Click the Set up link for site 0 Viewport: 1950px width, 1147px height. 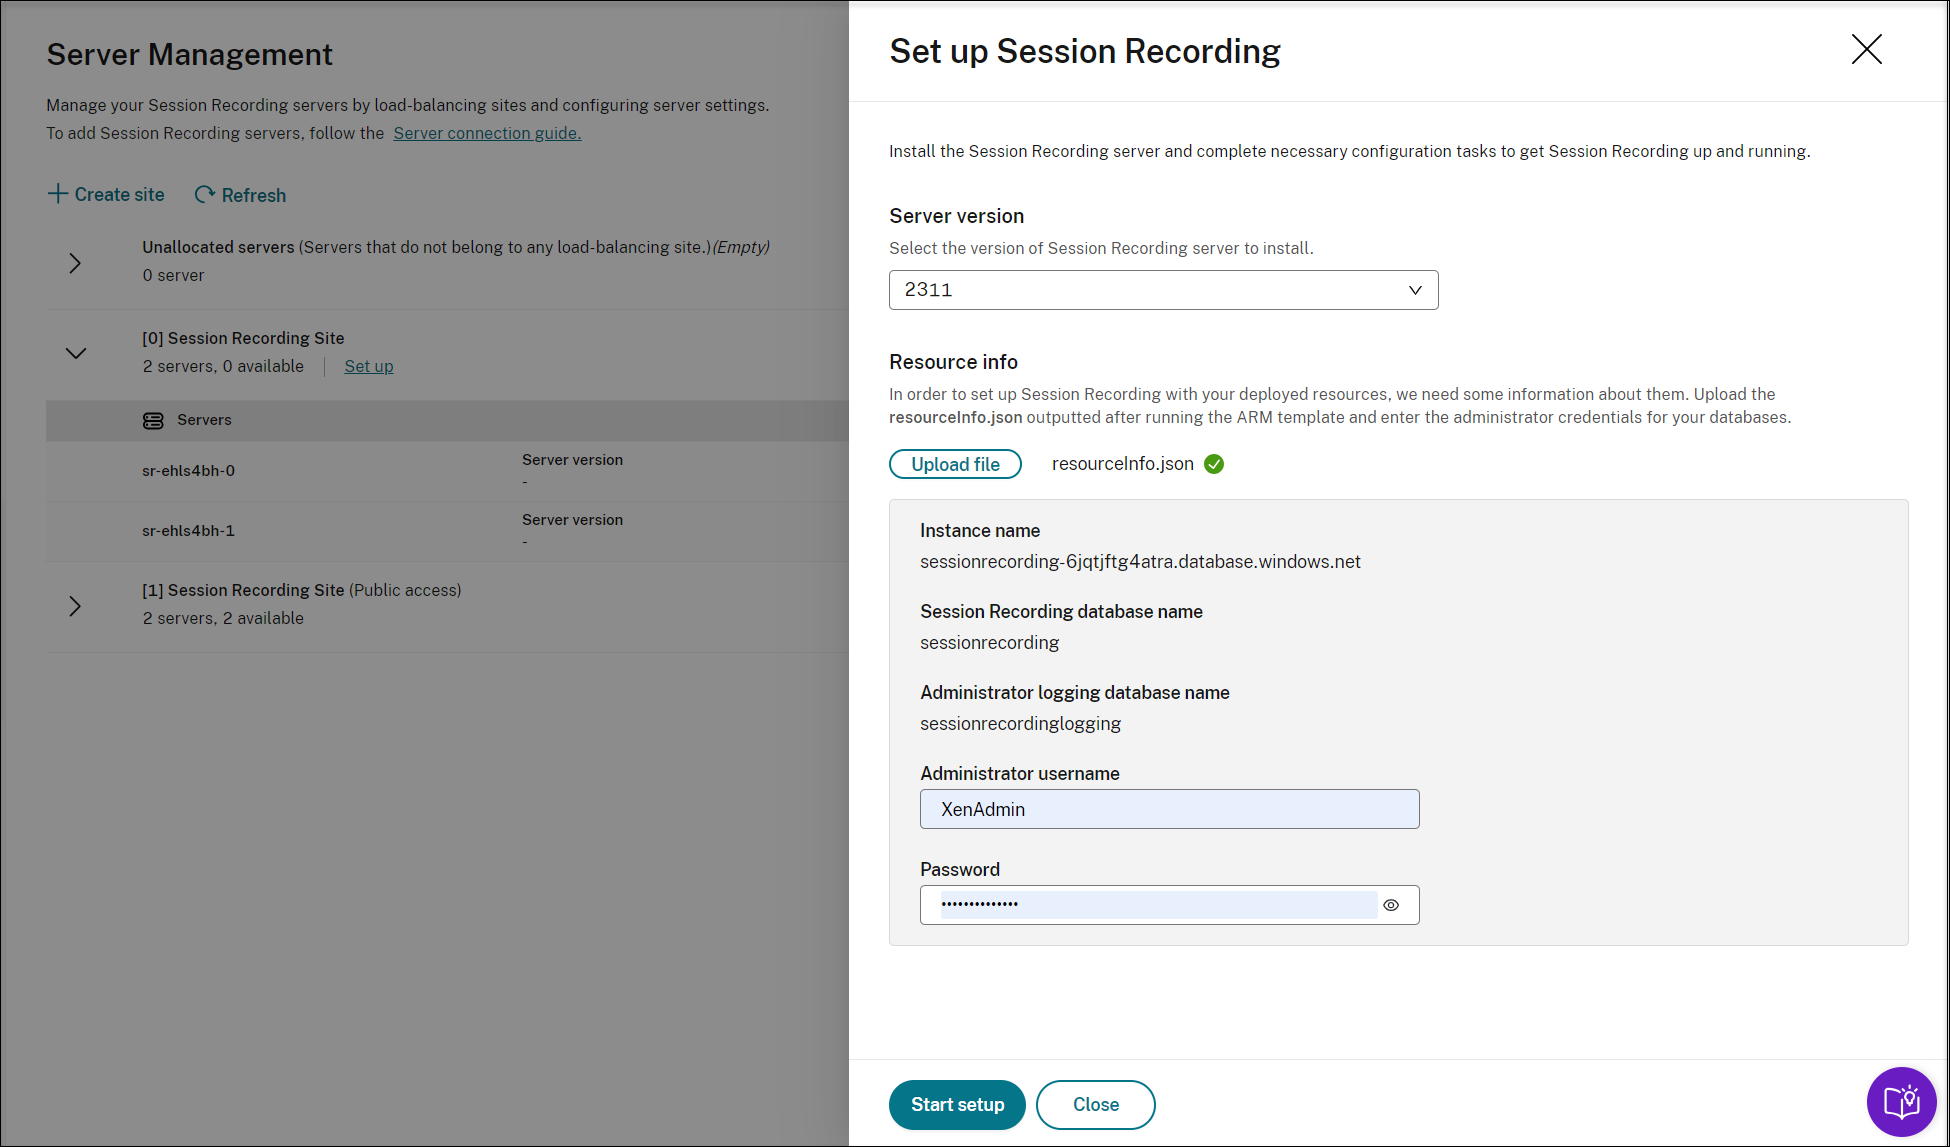click(368, 366)
